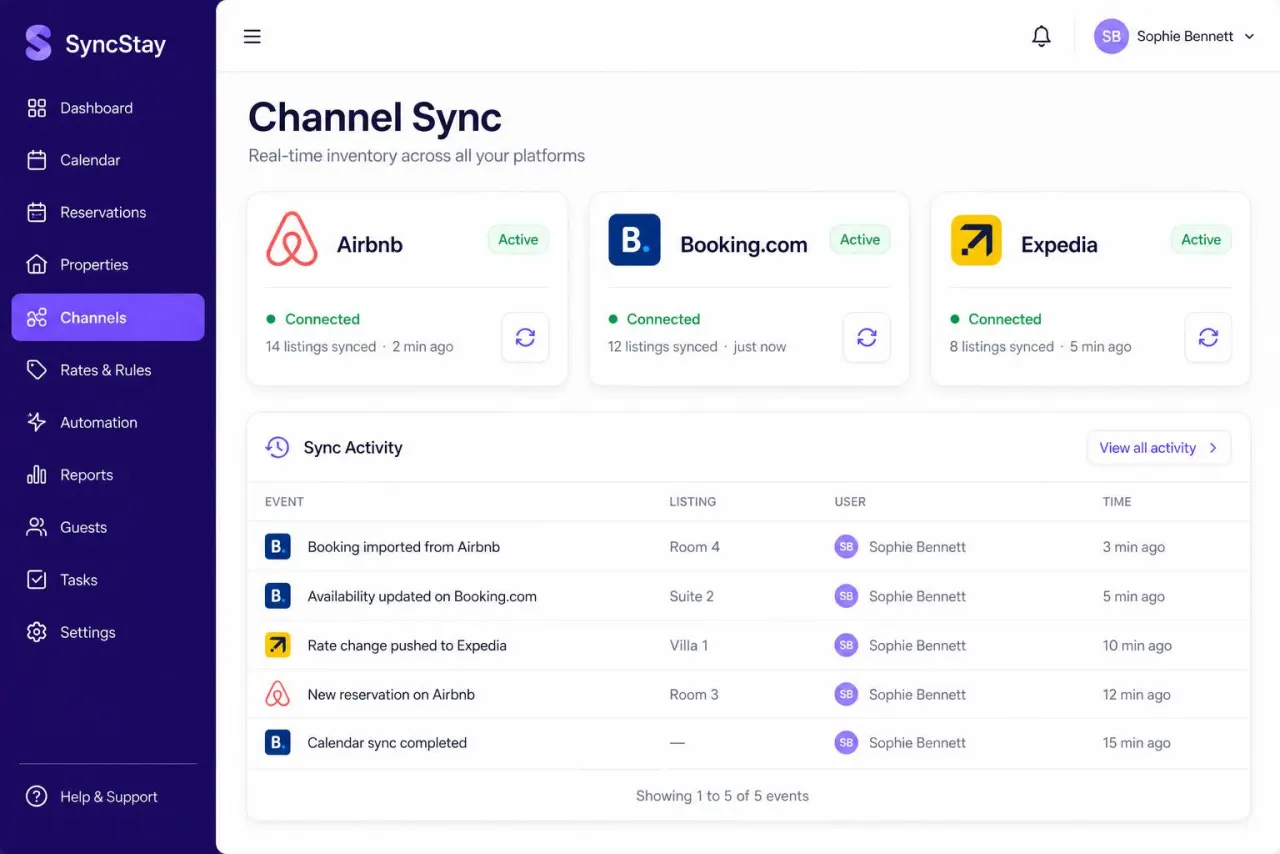Open View all activity

(1159, 448)
